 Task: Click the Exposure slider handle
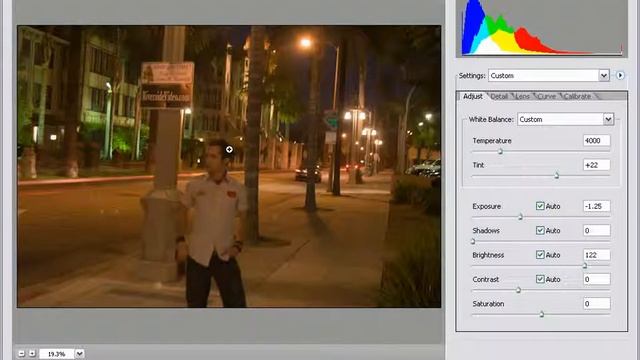coord(520,217)
